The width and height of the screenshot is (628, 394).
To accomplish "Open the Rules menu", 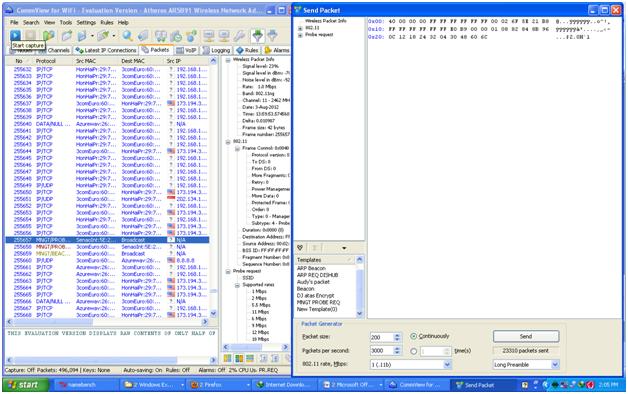I will pos(107,22).
